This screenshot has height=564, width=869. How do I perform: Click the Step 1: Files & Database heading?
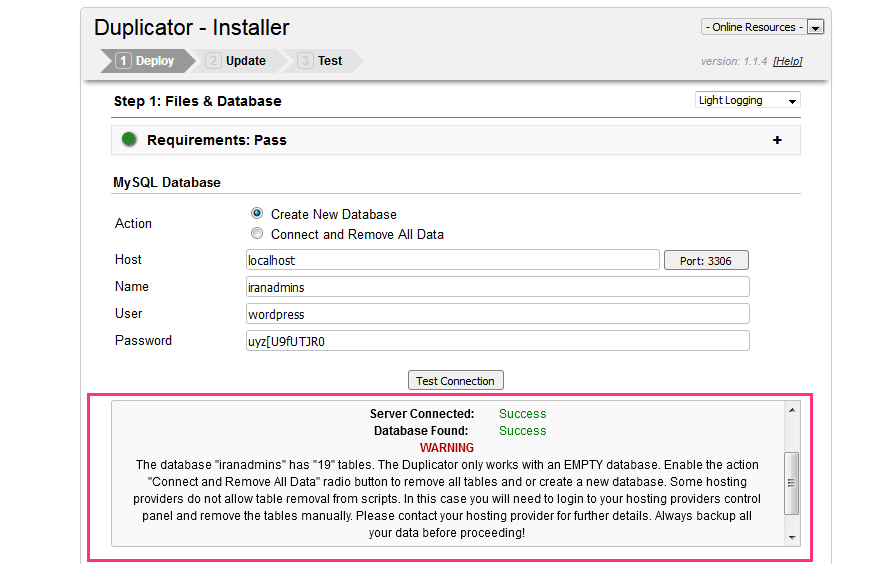[x=198, y=101]
